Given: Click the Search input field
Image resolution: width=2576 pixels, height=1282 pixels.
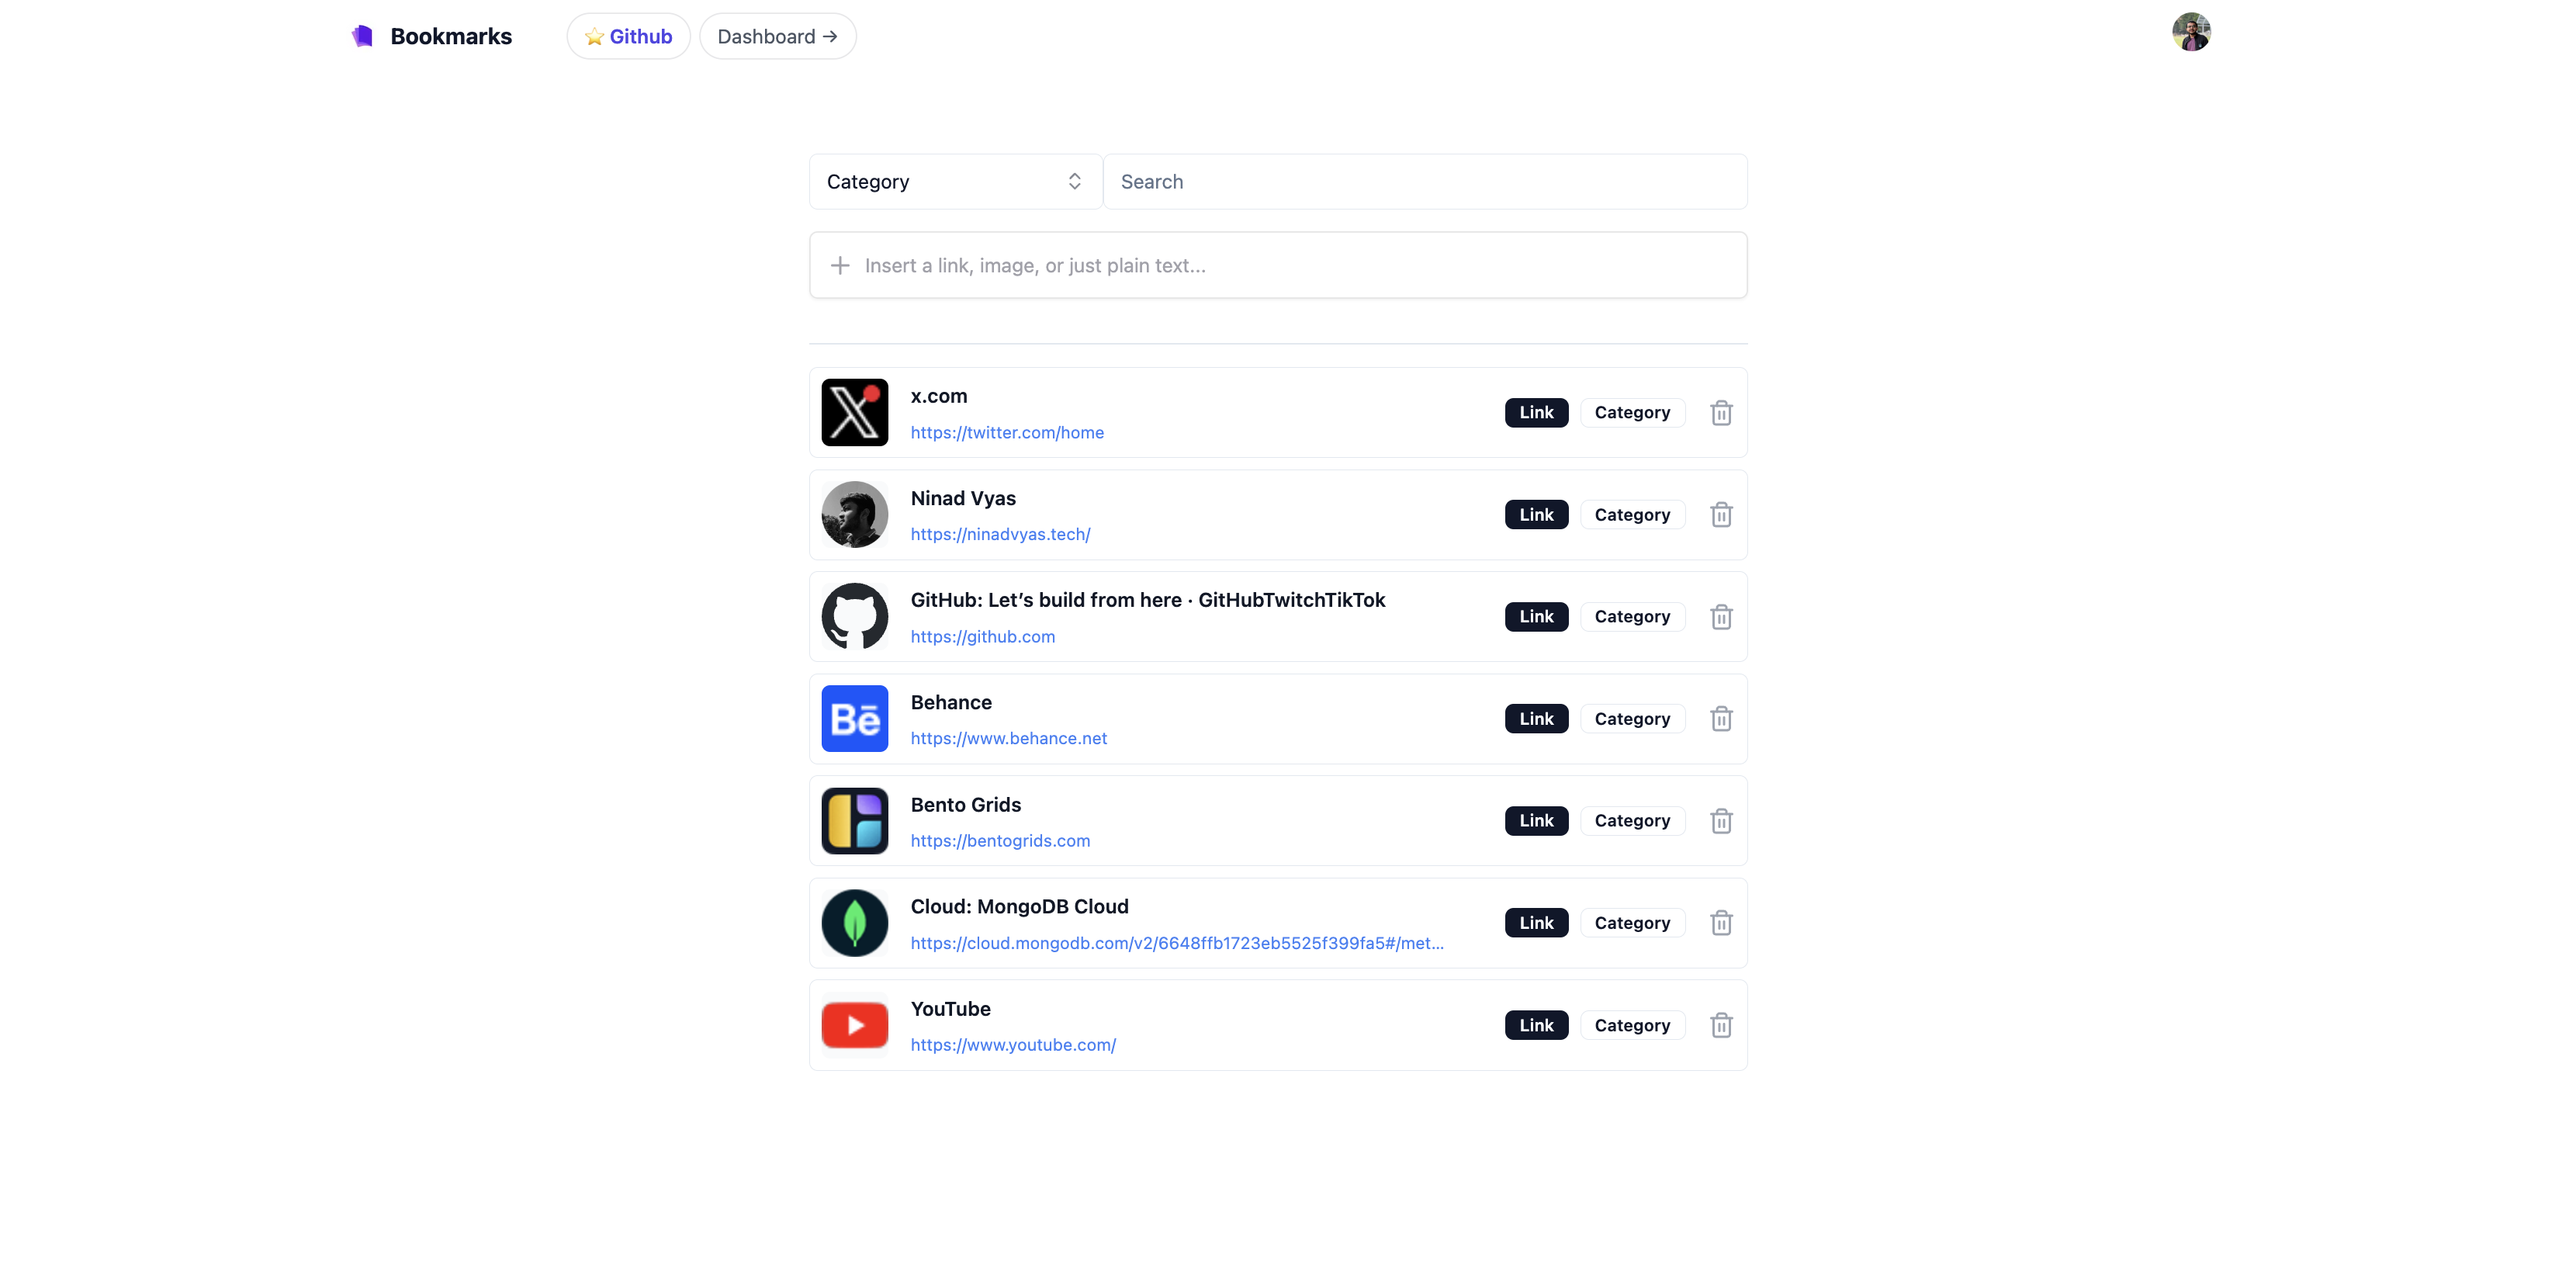Looking at the screenshot, I should 1425,181.
